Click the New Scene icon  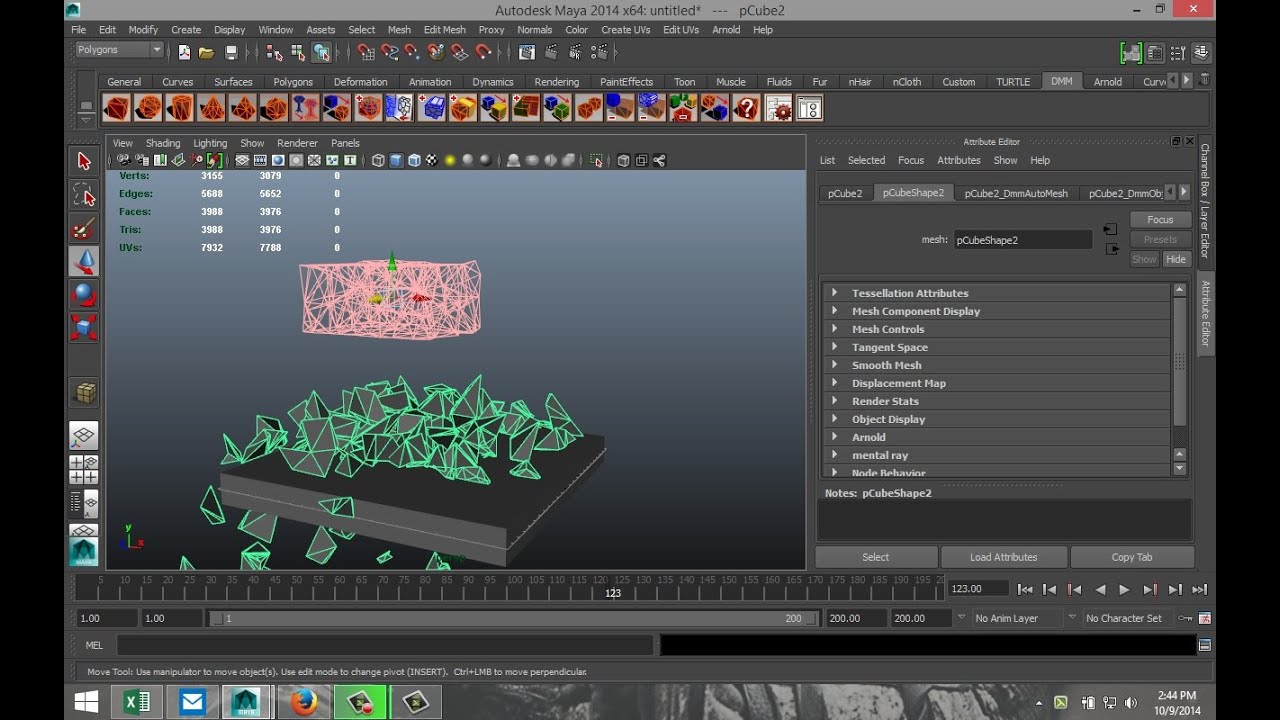[x=184, y=52]
